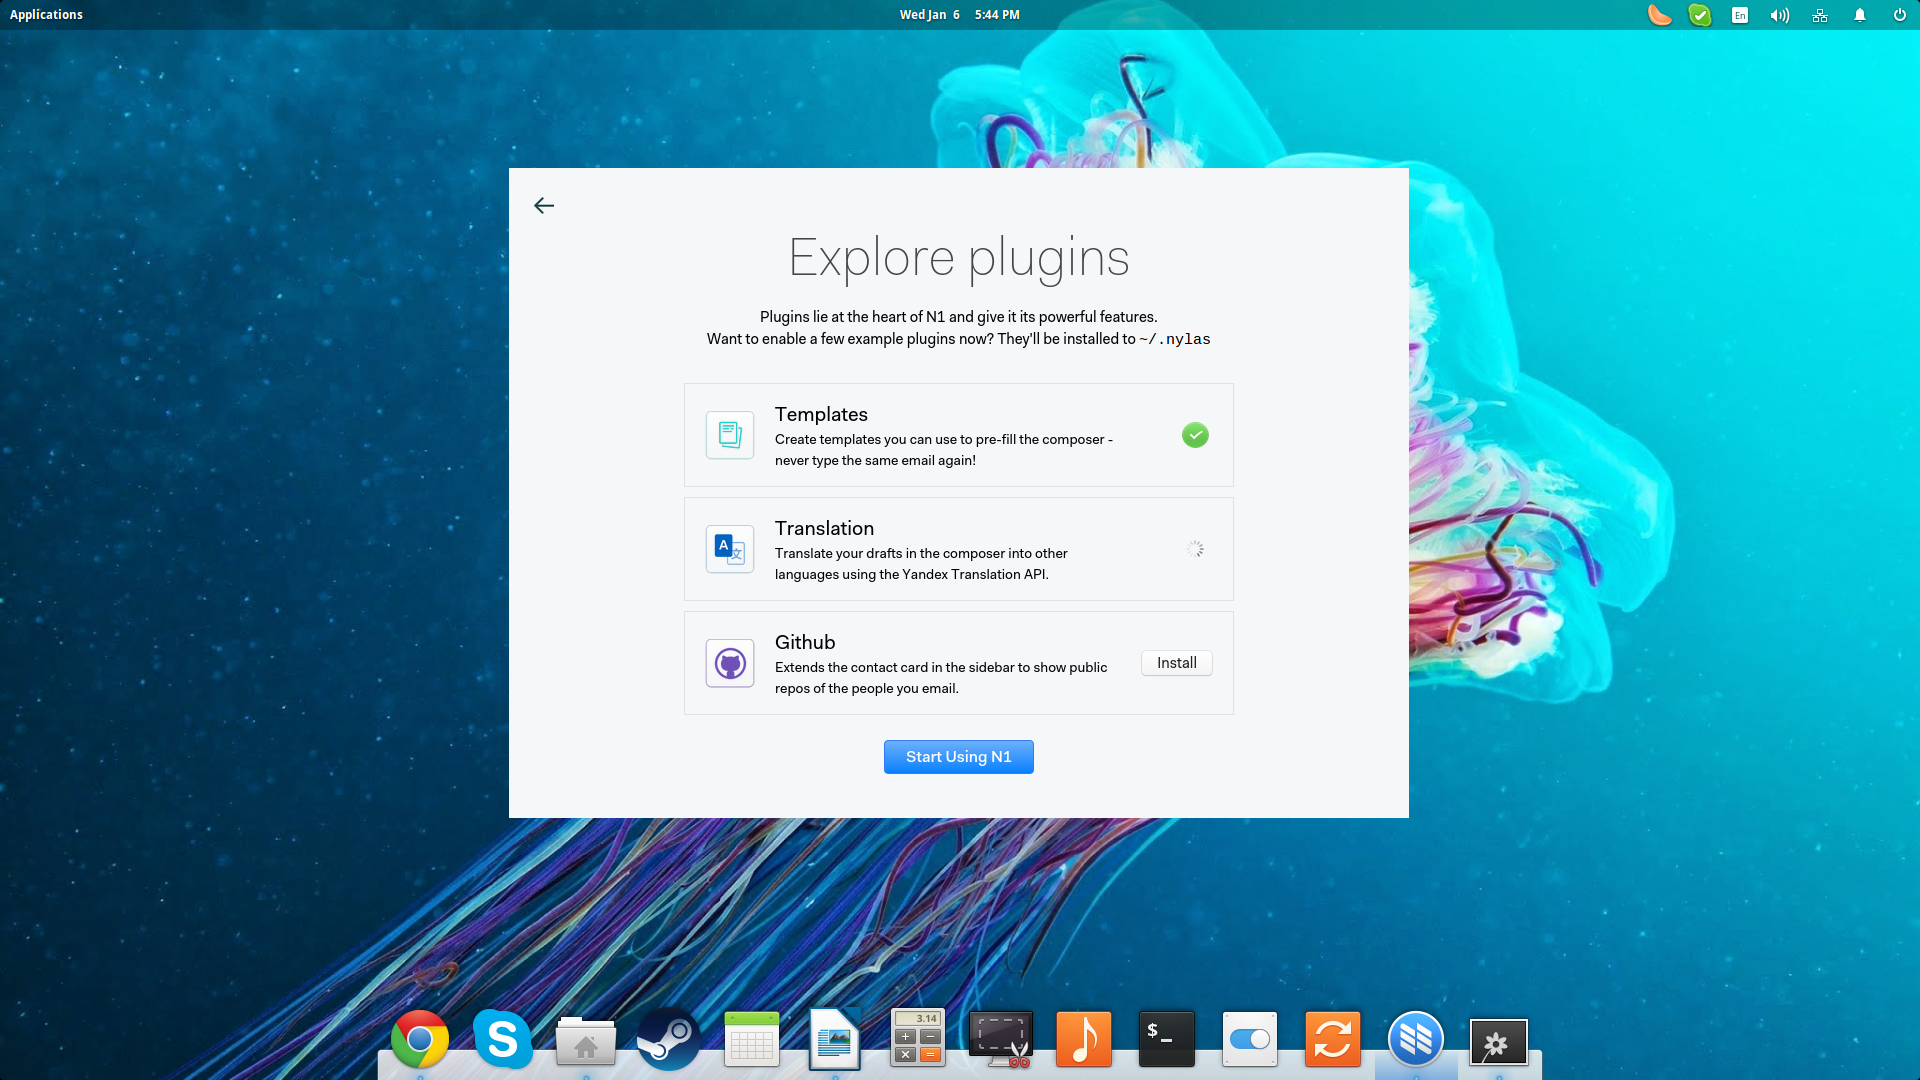Open the notifications bell indicator
The width and height of the screenshot is (1920, 1080).
pyautogui.click(x=1860, y=15)
